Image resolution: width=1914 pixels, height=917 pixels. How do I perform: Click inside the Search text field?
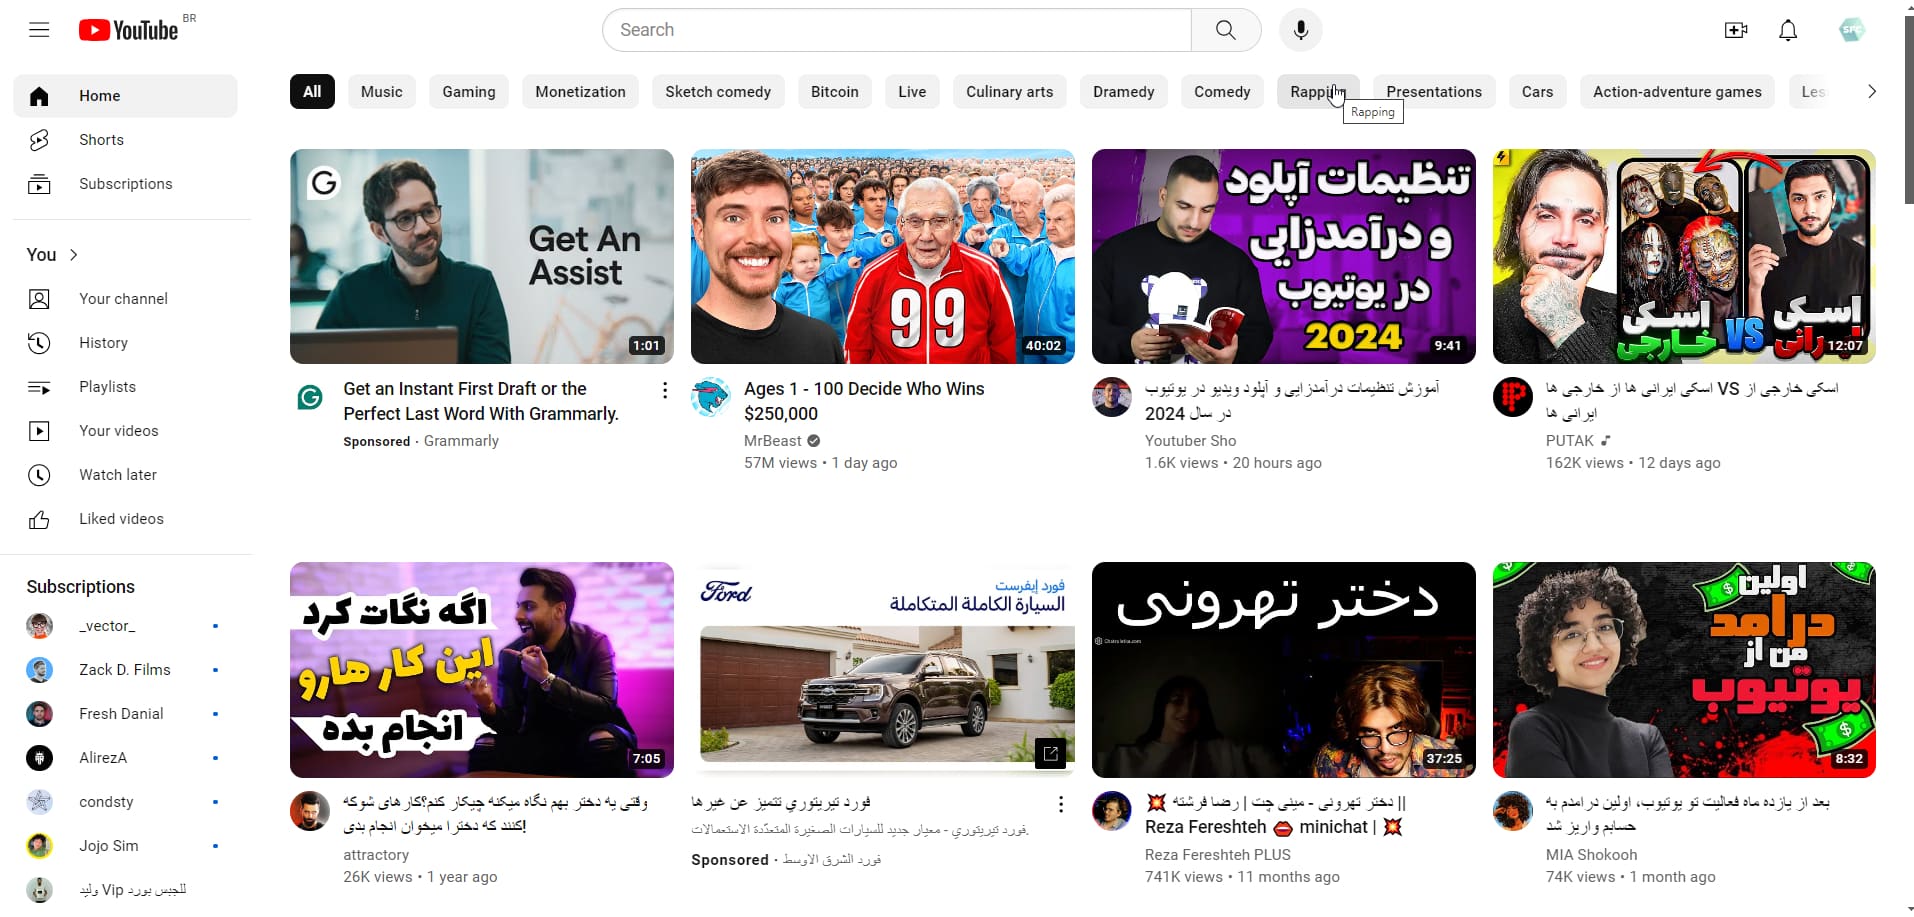pyautogui.click(x=895, y=30)
